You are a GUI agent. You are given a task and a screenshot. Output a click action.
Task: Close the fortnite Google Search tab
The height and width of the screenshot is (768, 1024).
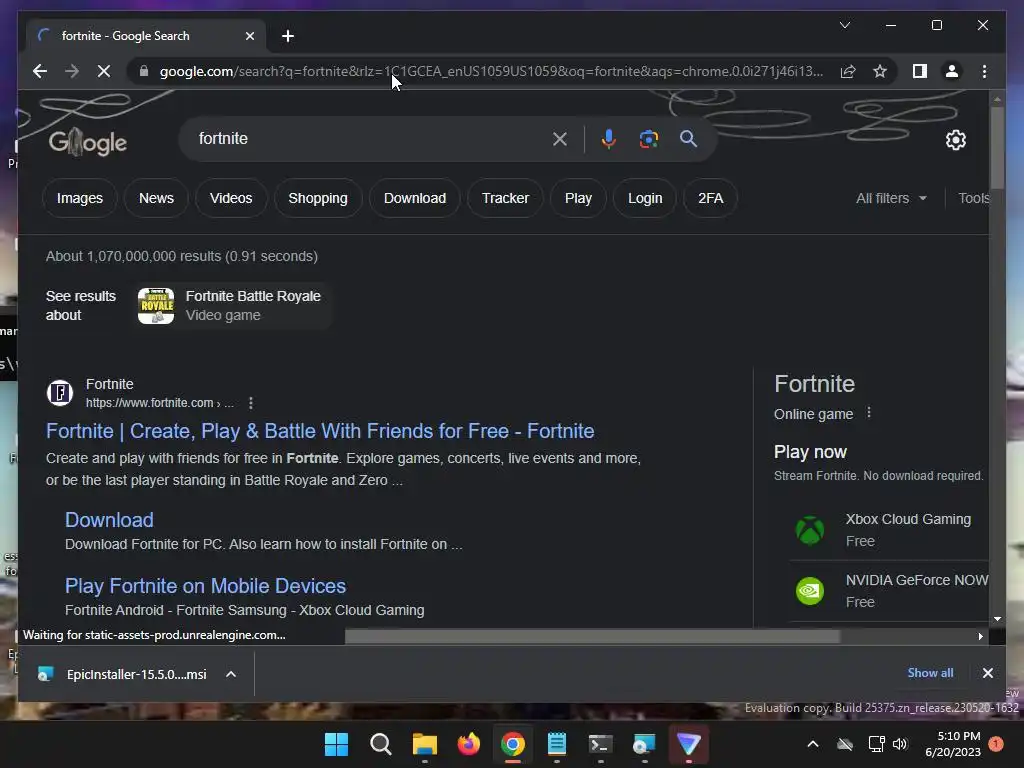click(x=249, y=36)
